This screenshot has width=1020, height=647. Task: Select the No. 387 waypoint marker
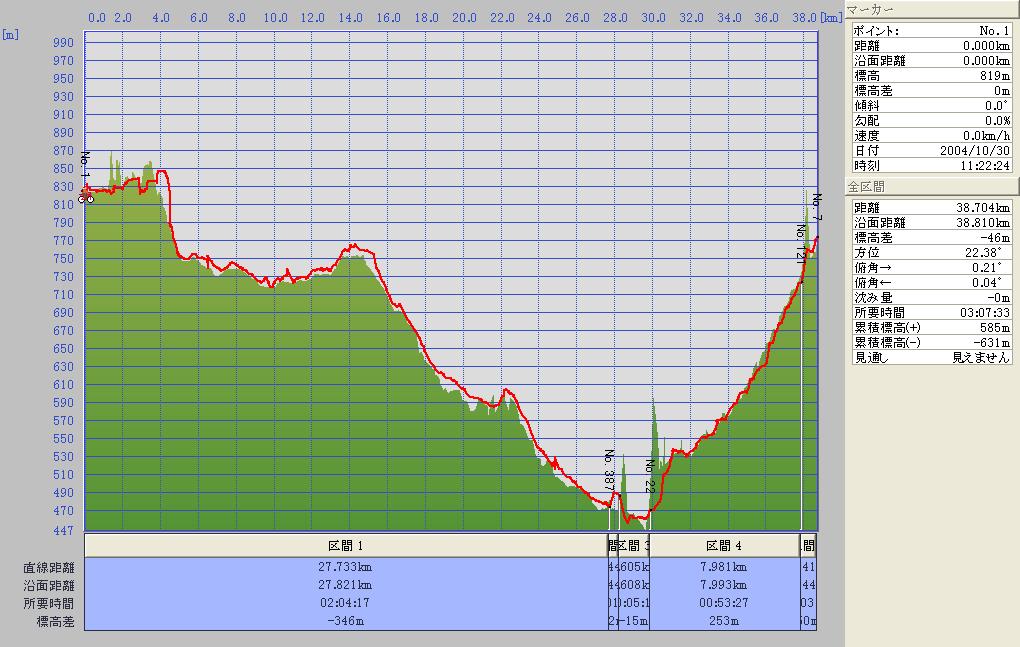pyautogui.click(x=608, y=470)
